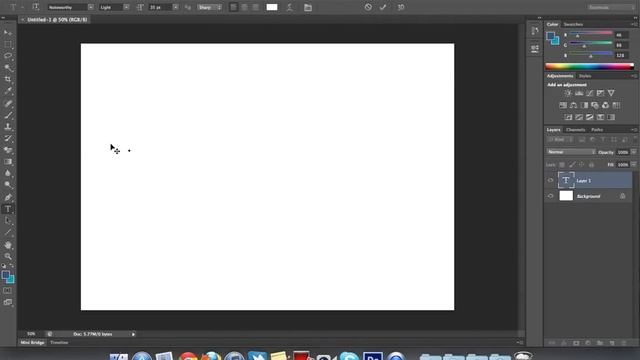The height and width of the screenshot is (360, 640).
Task: Select the Line shape tool
Action: pyautogui.click(x=8, y=233)
